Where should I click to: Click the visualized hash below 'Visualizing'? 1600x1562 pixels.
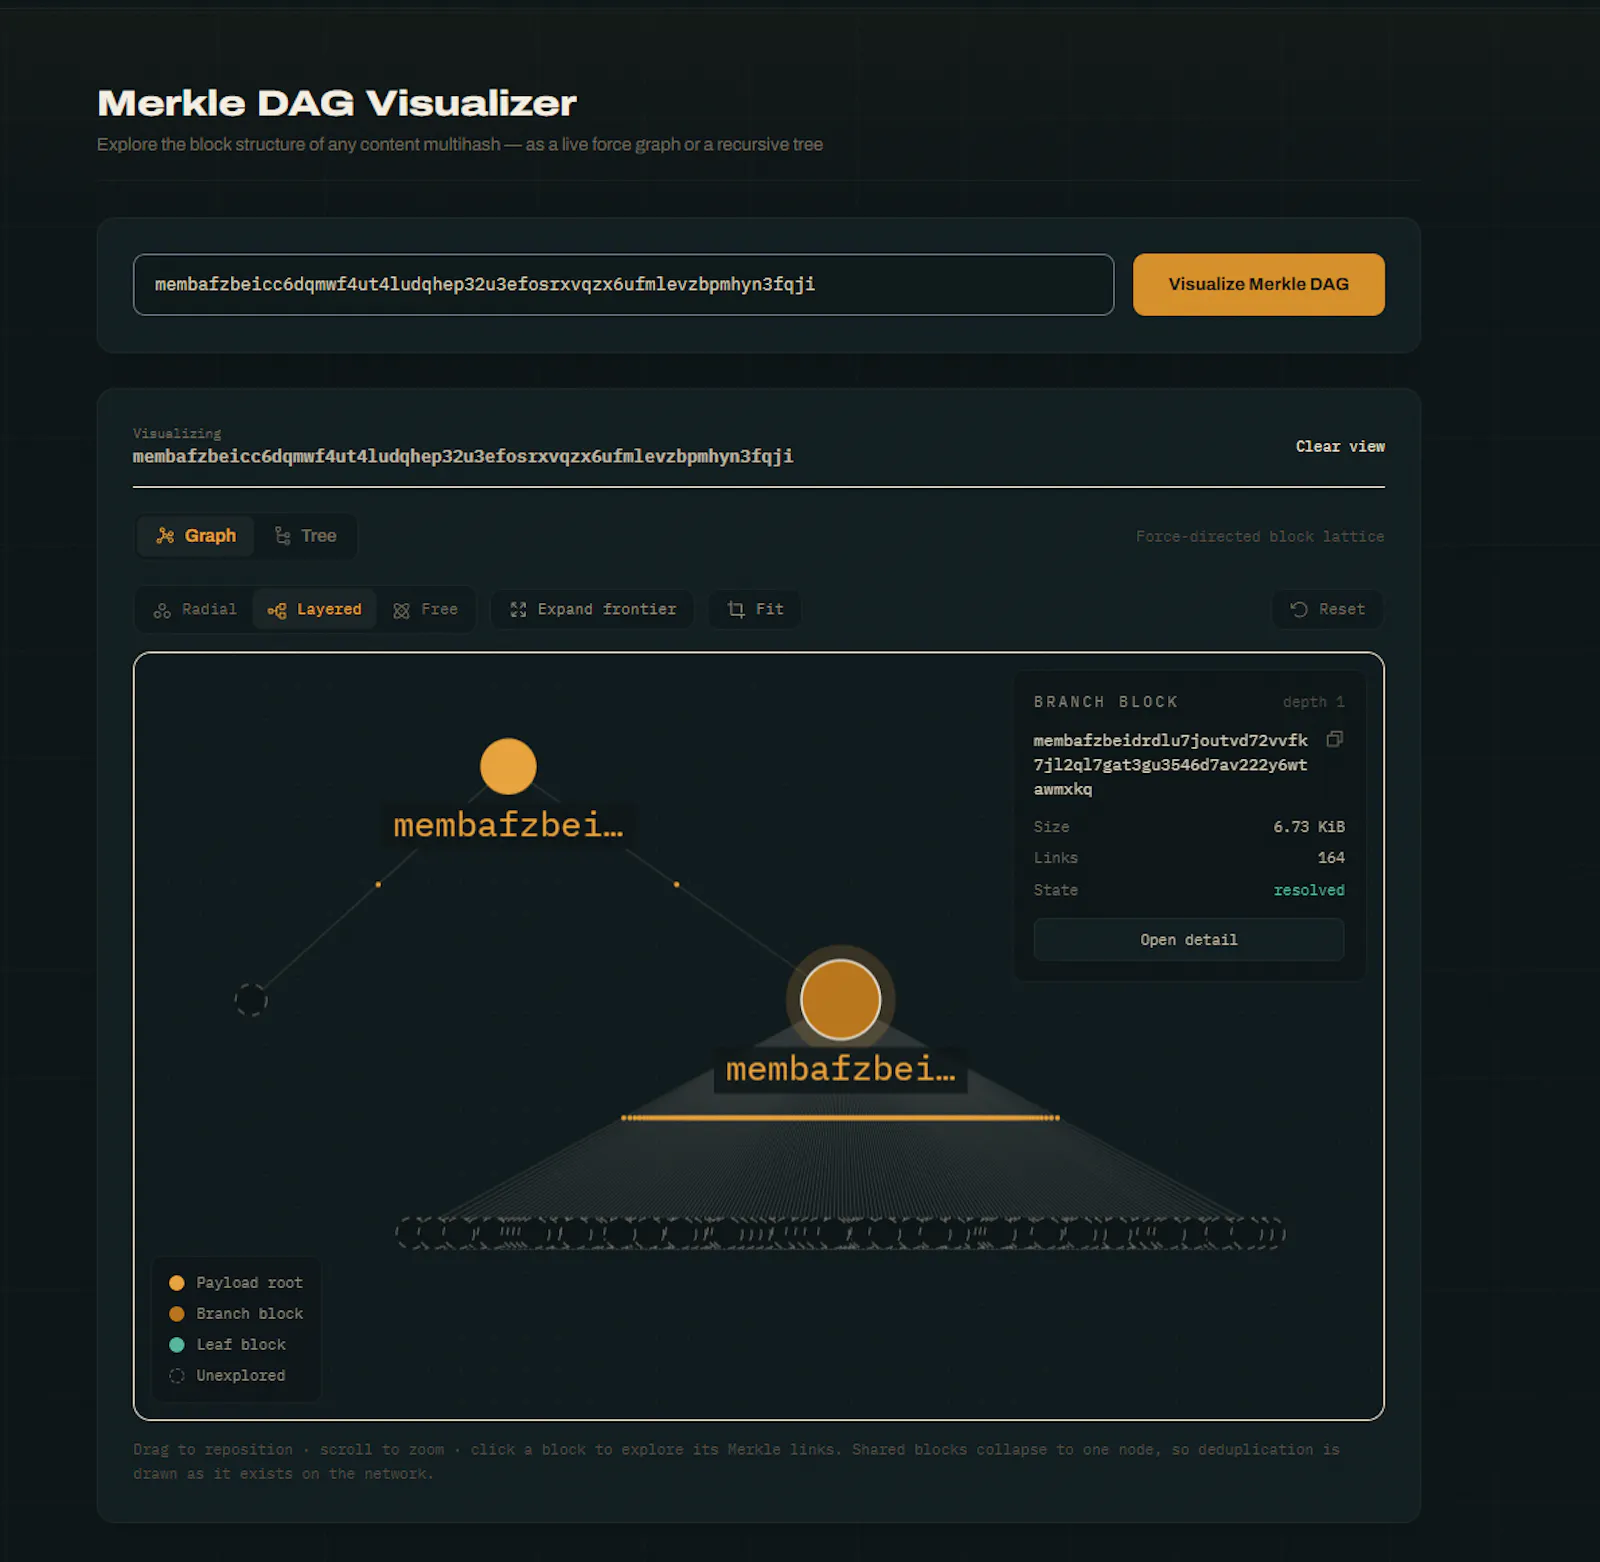463,456
